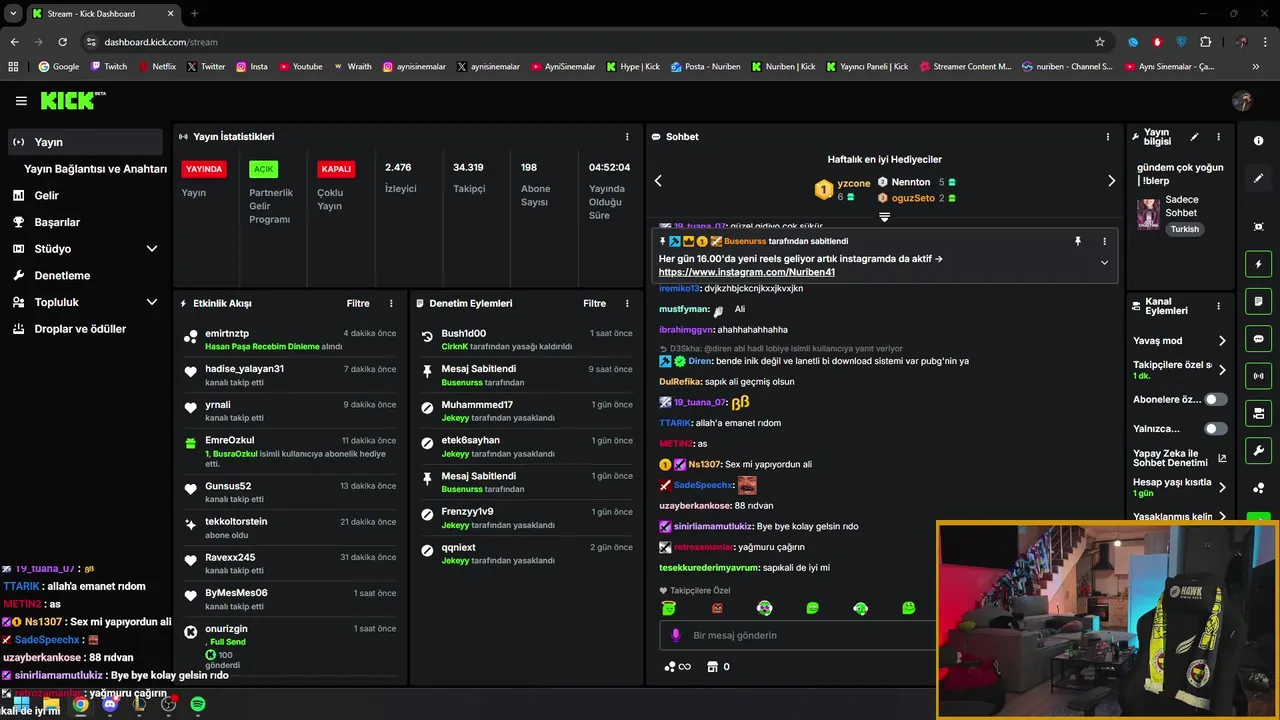The width and height of the screenshot is (1280, 720).
Task: Select the AÇIK partner program badge
Action: 263,169
